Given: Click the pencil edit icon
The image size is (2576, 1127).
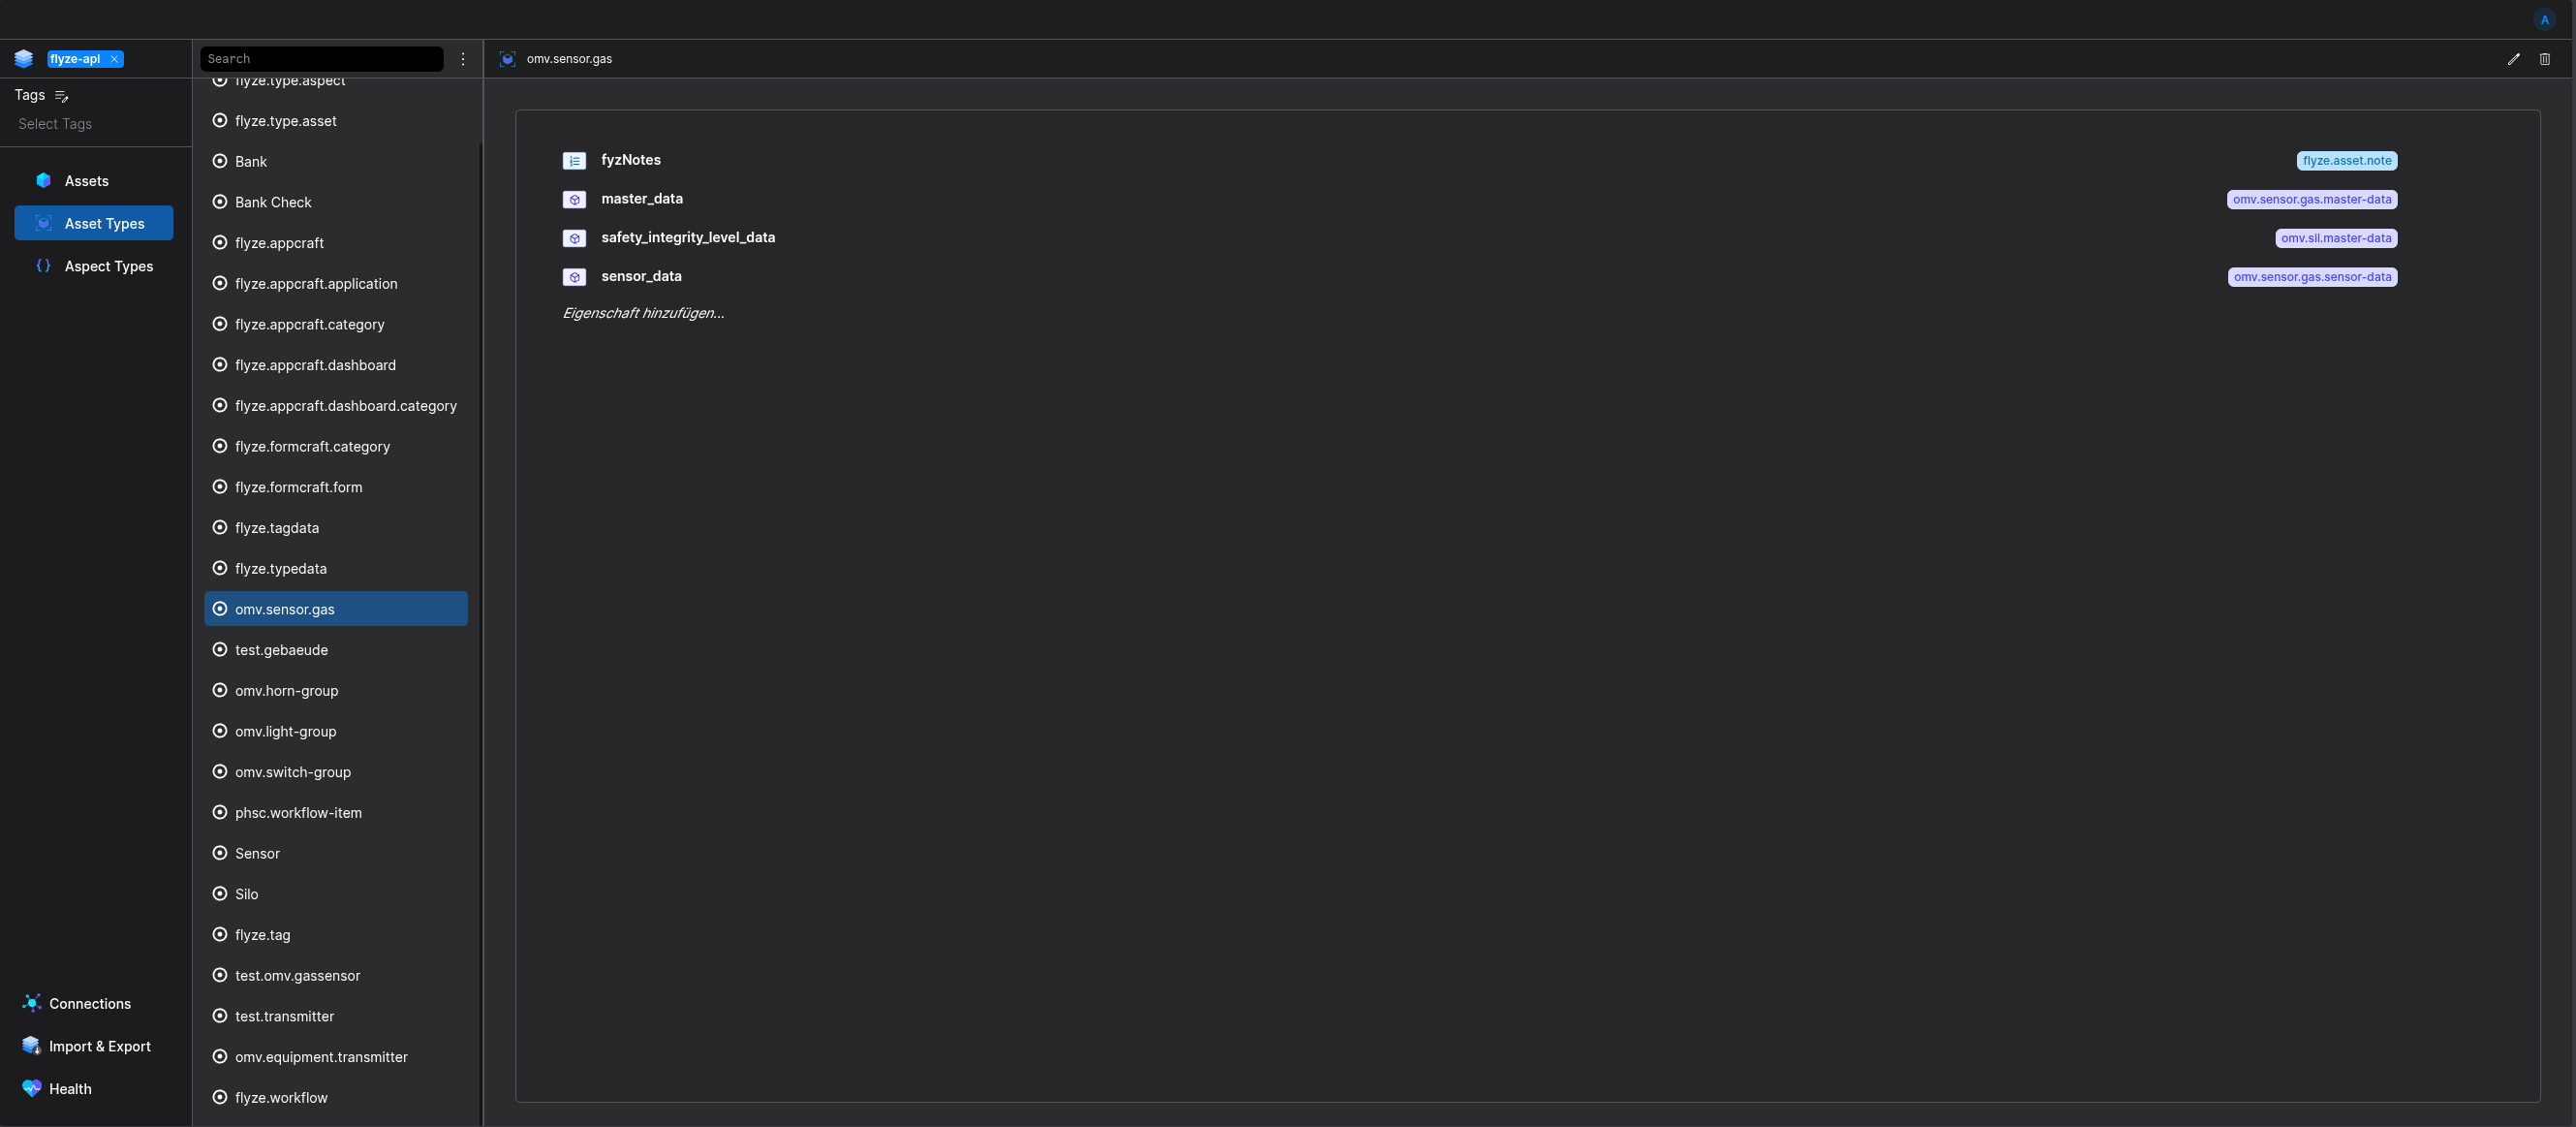Looking at the screenshot, I should point(2513,59).
